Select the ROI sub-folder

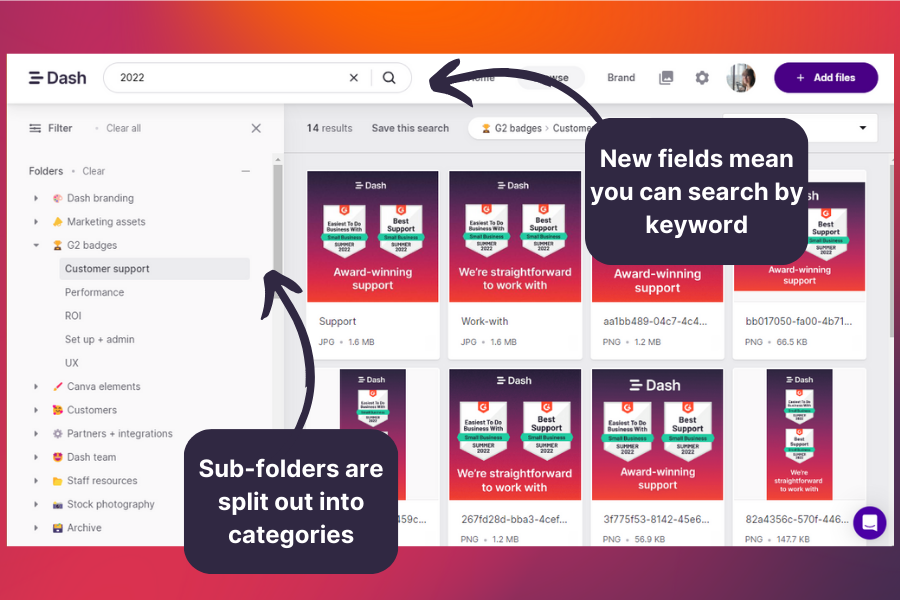[73, 316]
